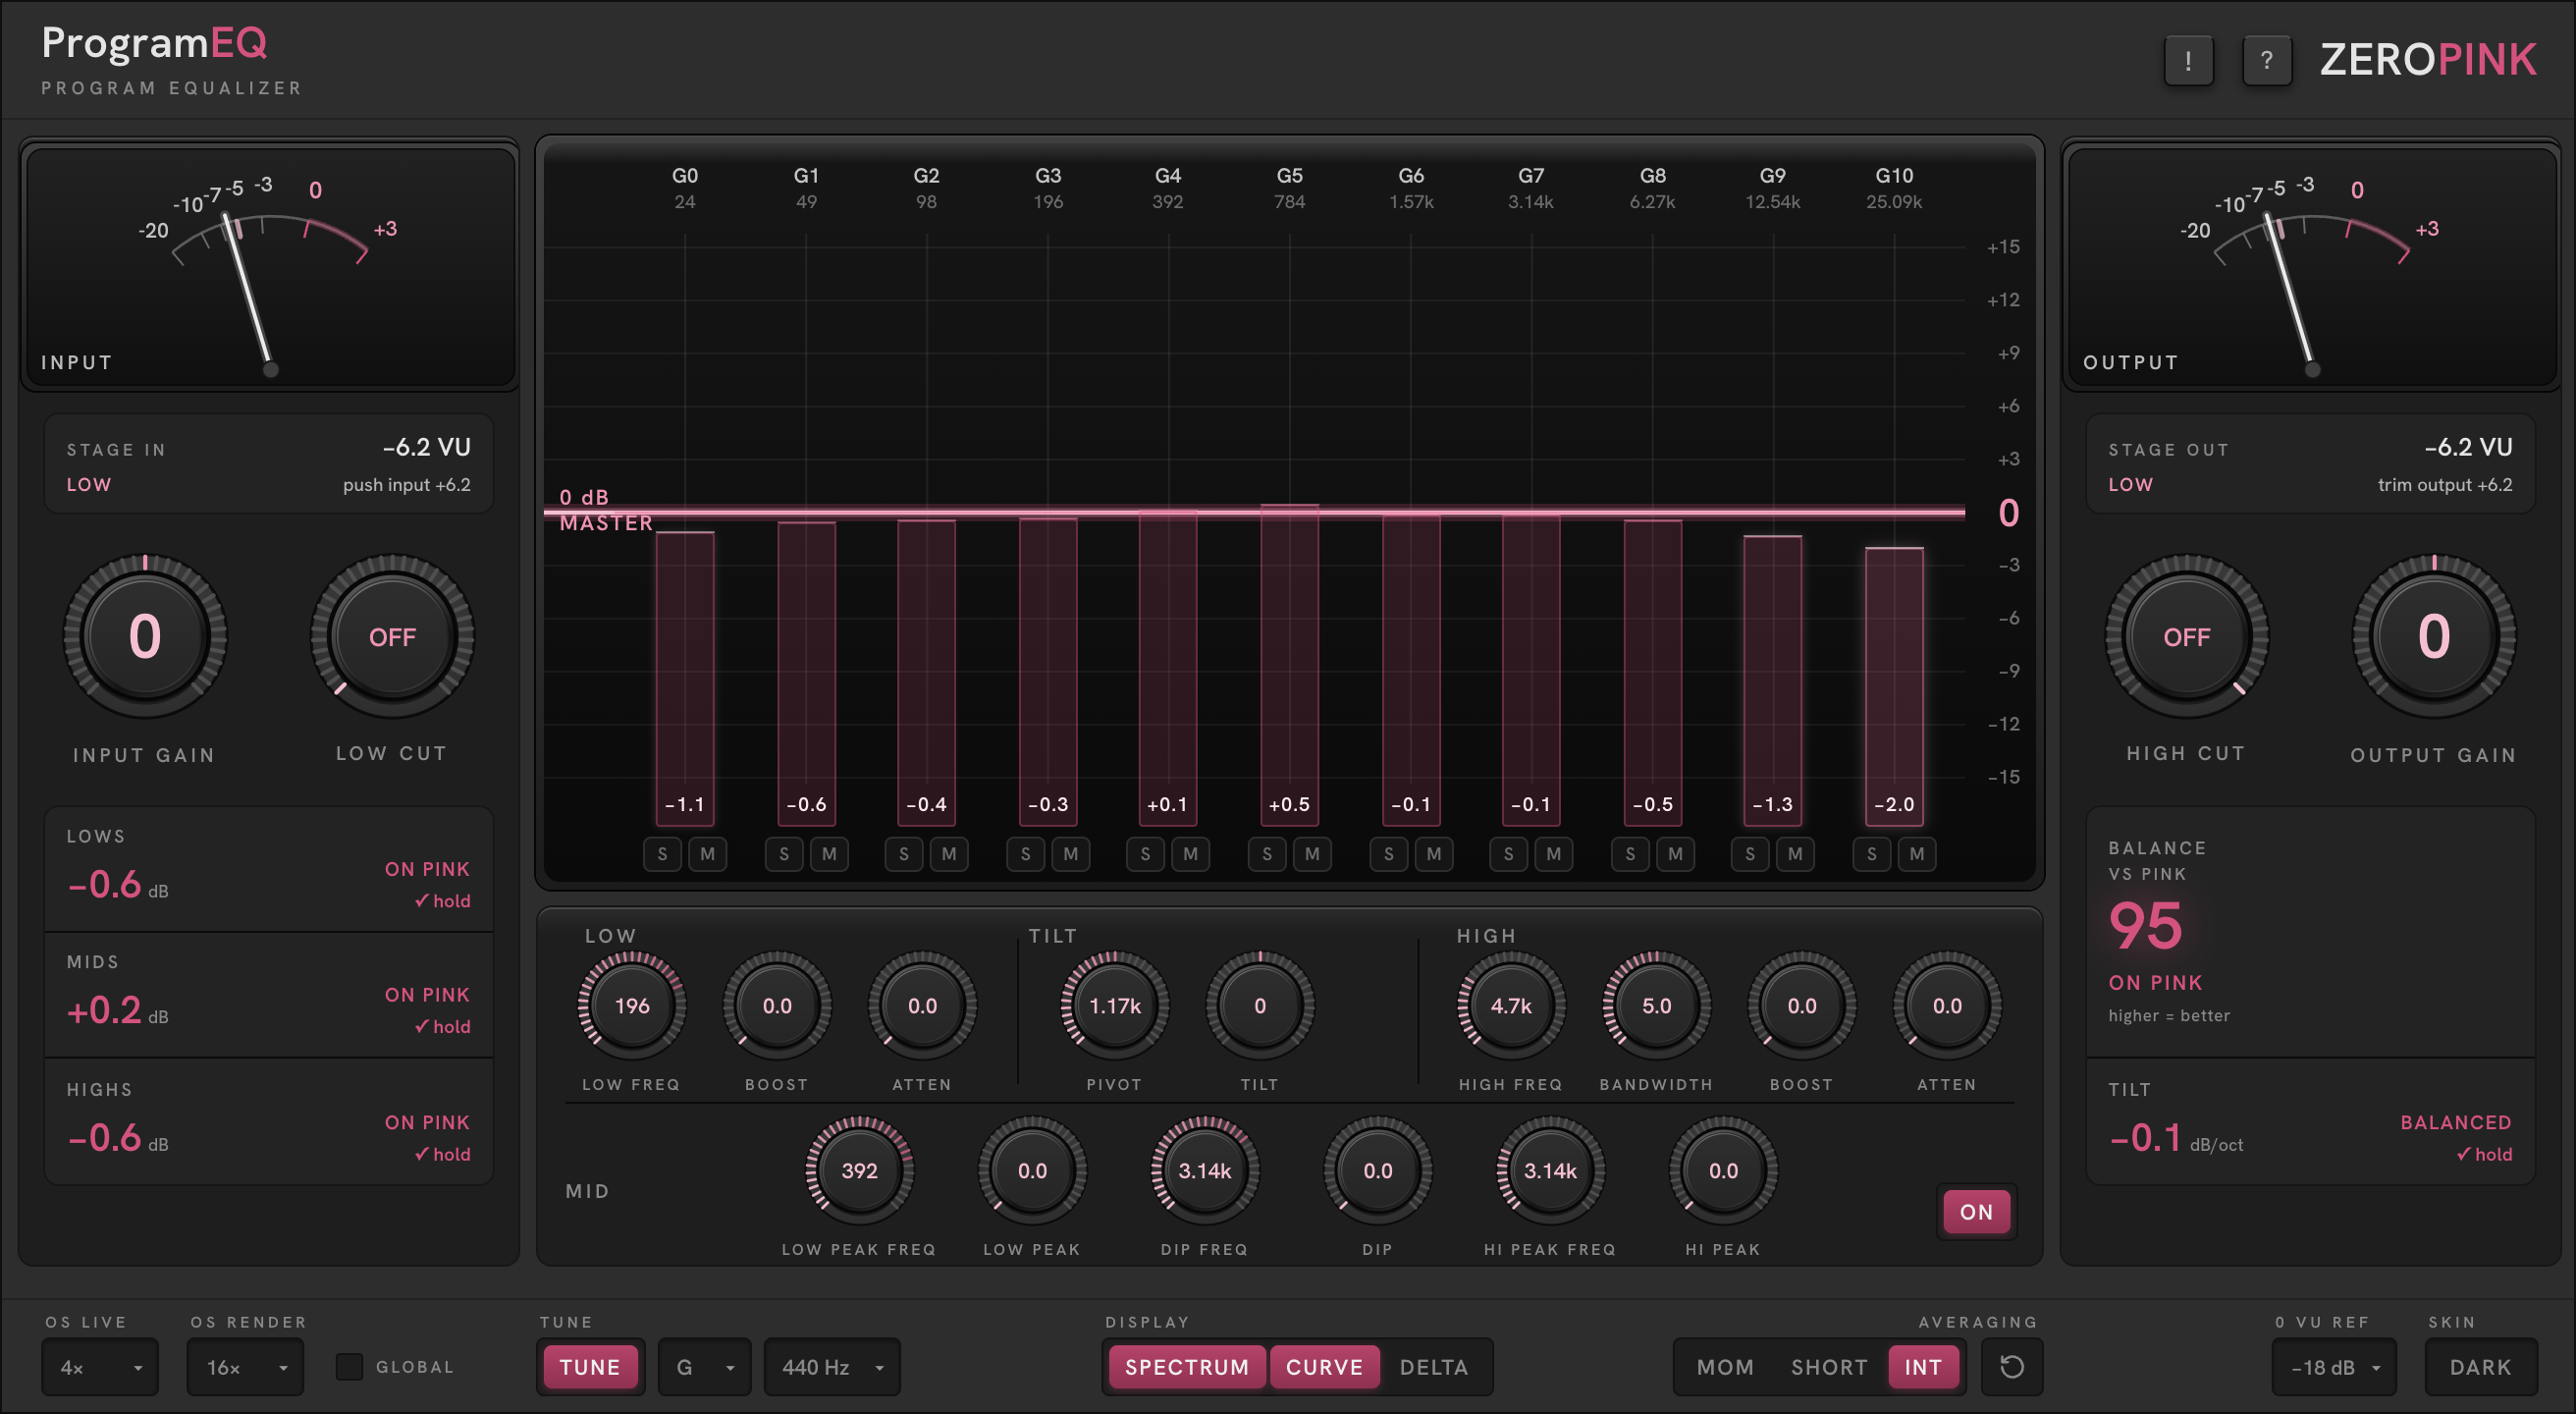Click the INPUT GAIN knob

145,636
